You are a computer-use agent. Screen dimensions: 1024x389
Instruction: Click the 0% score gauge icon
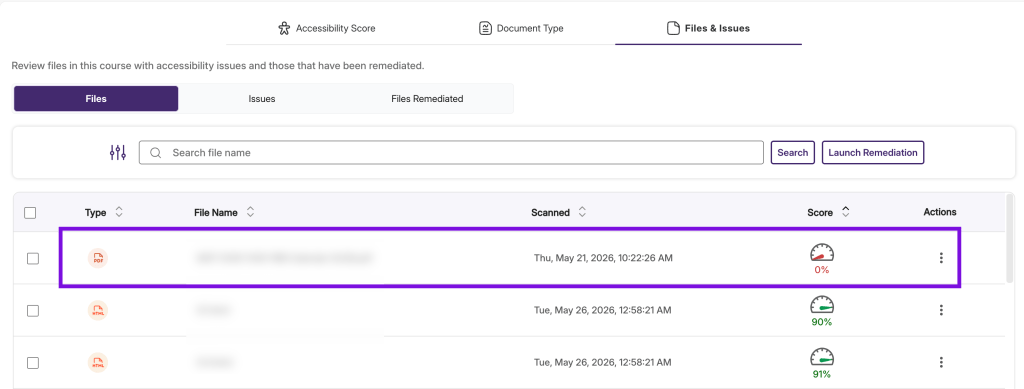822,253
